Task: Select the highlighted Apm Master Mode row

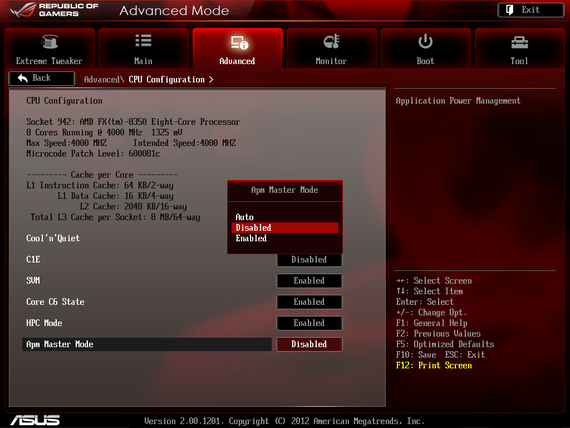Action: pos(146,344)
